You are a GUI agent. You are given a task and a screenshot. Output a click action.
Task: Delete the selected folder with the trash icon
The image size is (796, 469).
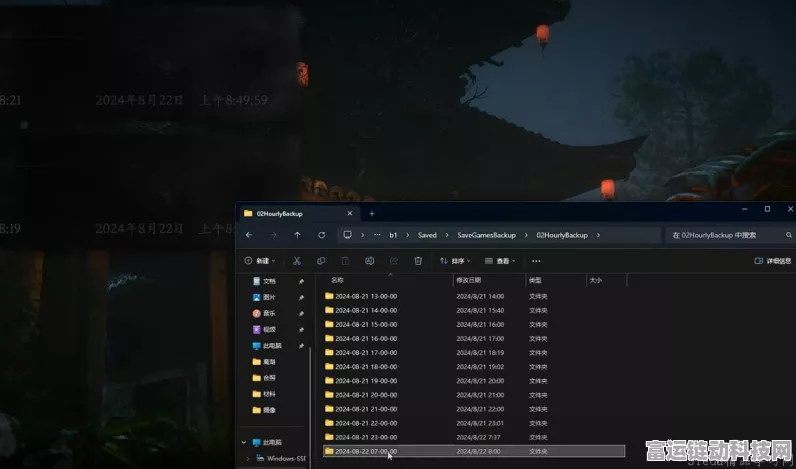pyautogui.click(x=418, y=261)
